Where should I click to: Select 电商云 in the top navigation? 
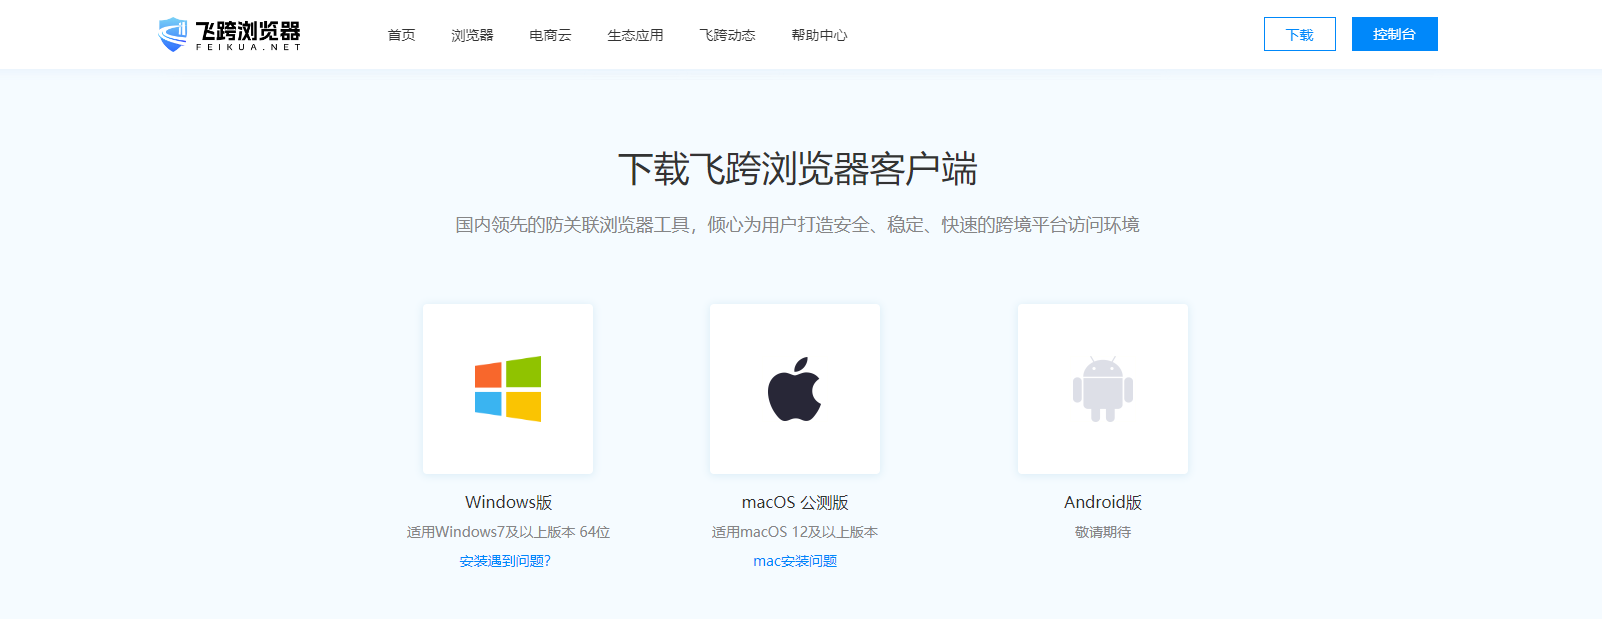click(x=550, y=35)
